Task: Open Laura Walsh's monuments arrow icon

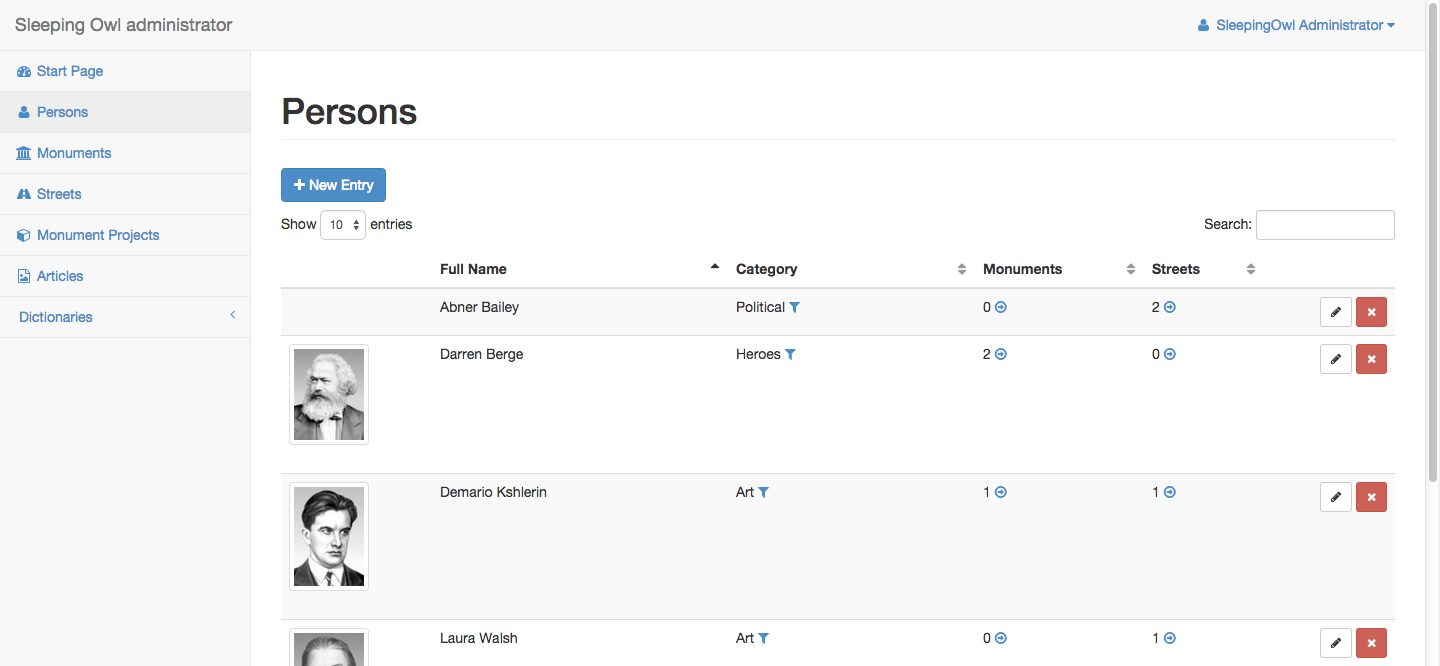Action: [x=1001, y=639]
